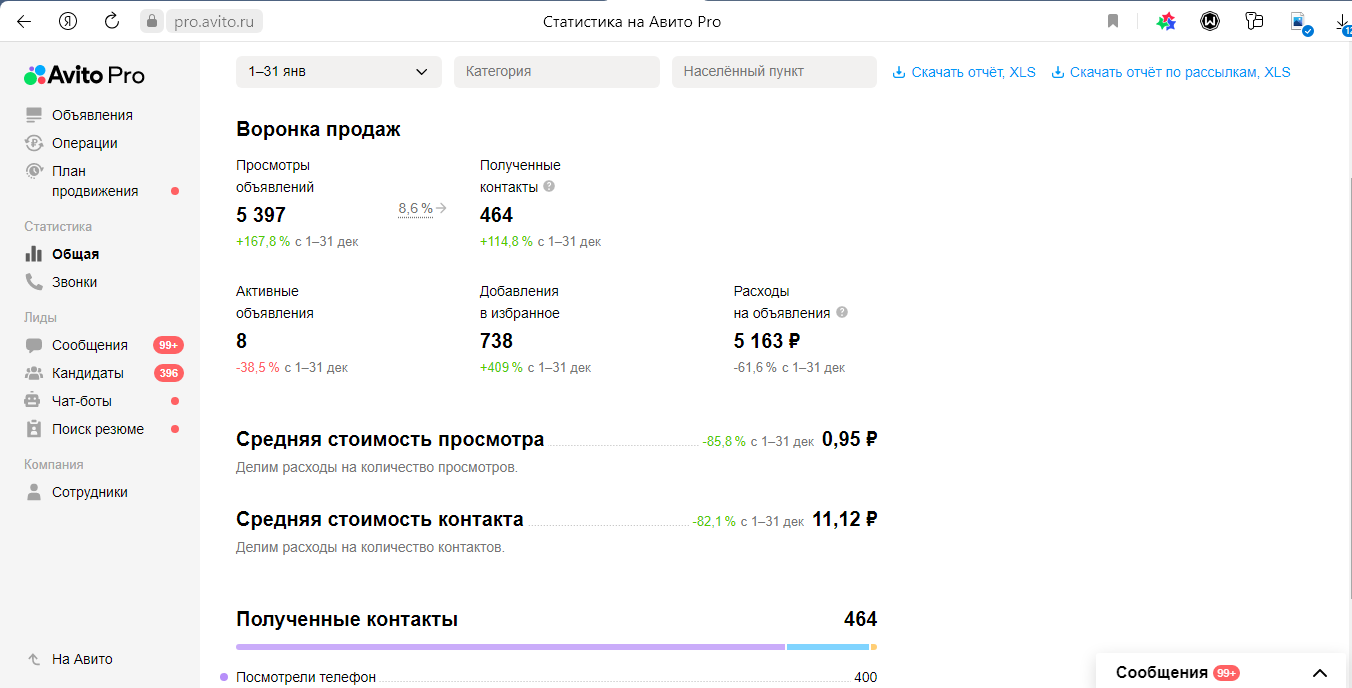Open План продвижения in the sidebar

[x=95, y=181]
